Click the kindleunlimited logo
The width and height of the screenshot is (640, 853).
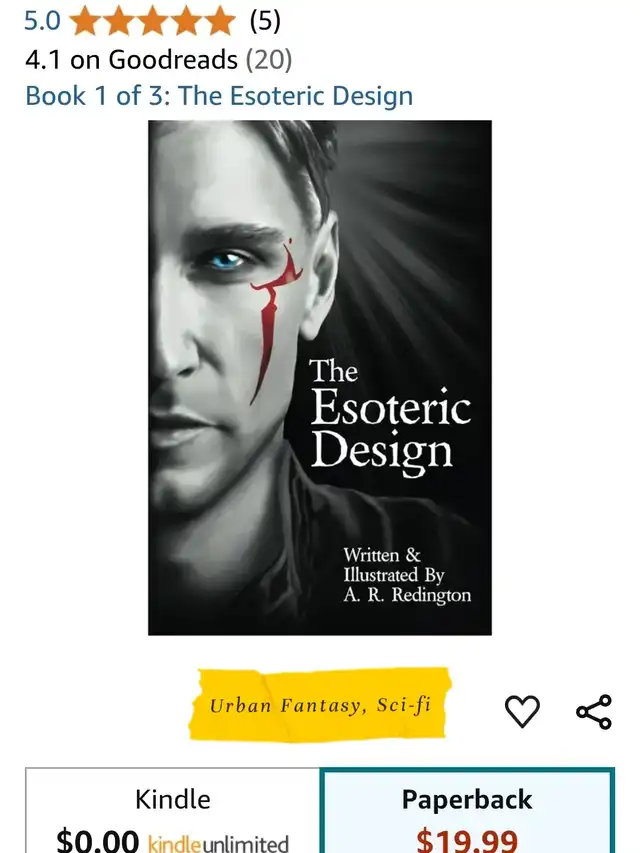(218, 844)
